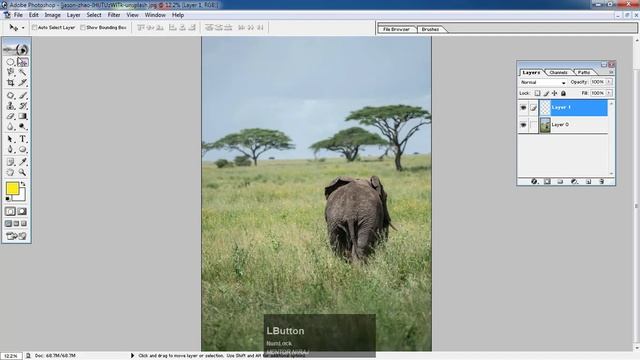Select the History Brush tool
The width and height of the screenshot is (640, 360).
click(22, 106)
